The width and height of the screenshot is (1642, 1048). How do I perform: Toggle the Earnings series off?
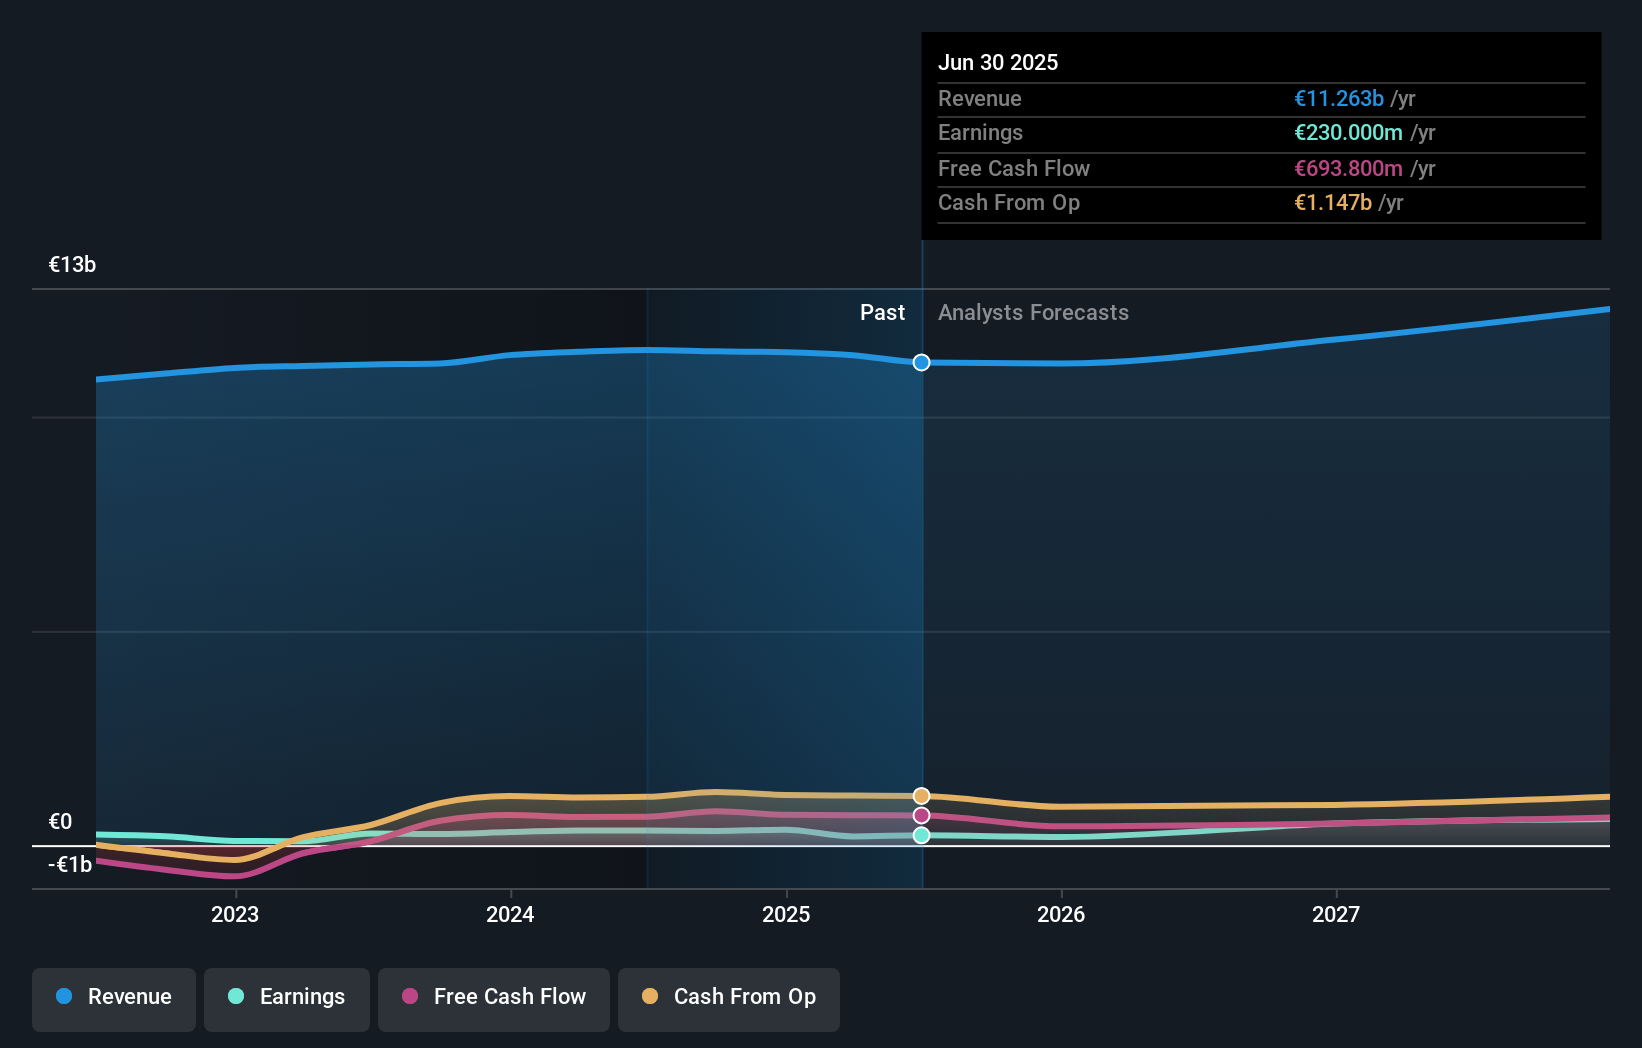tap(287, 997)
